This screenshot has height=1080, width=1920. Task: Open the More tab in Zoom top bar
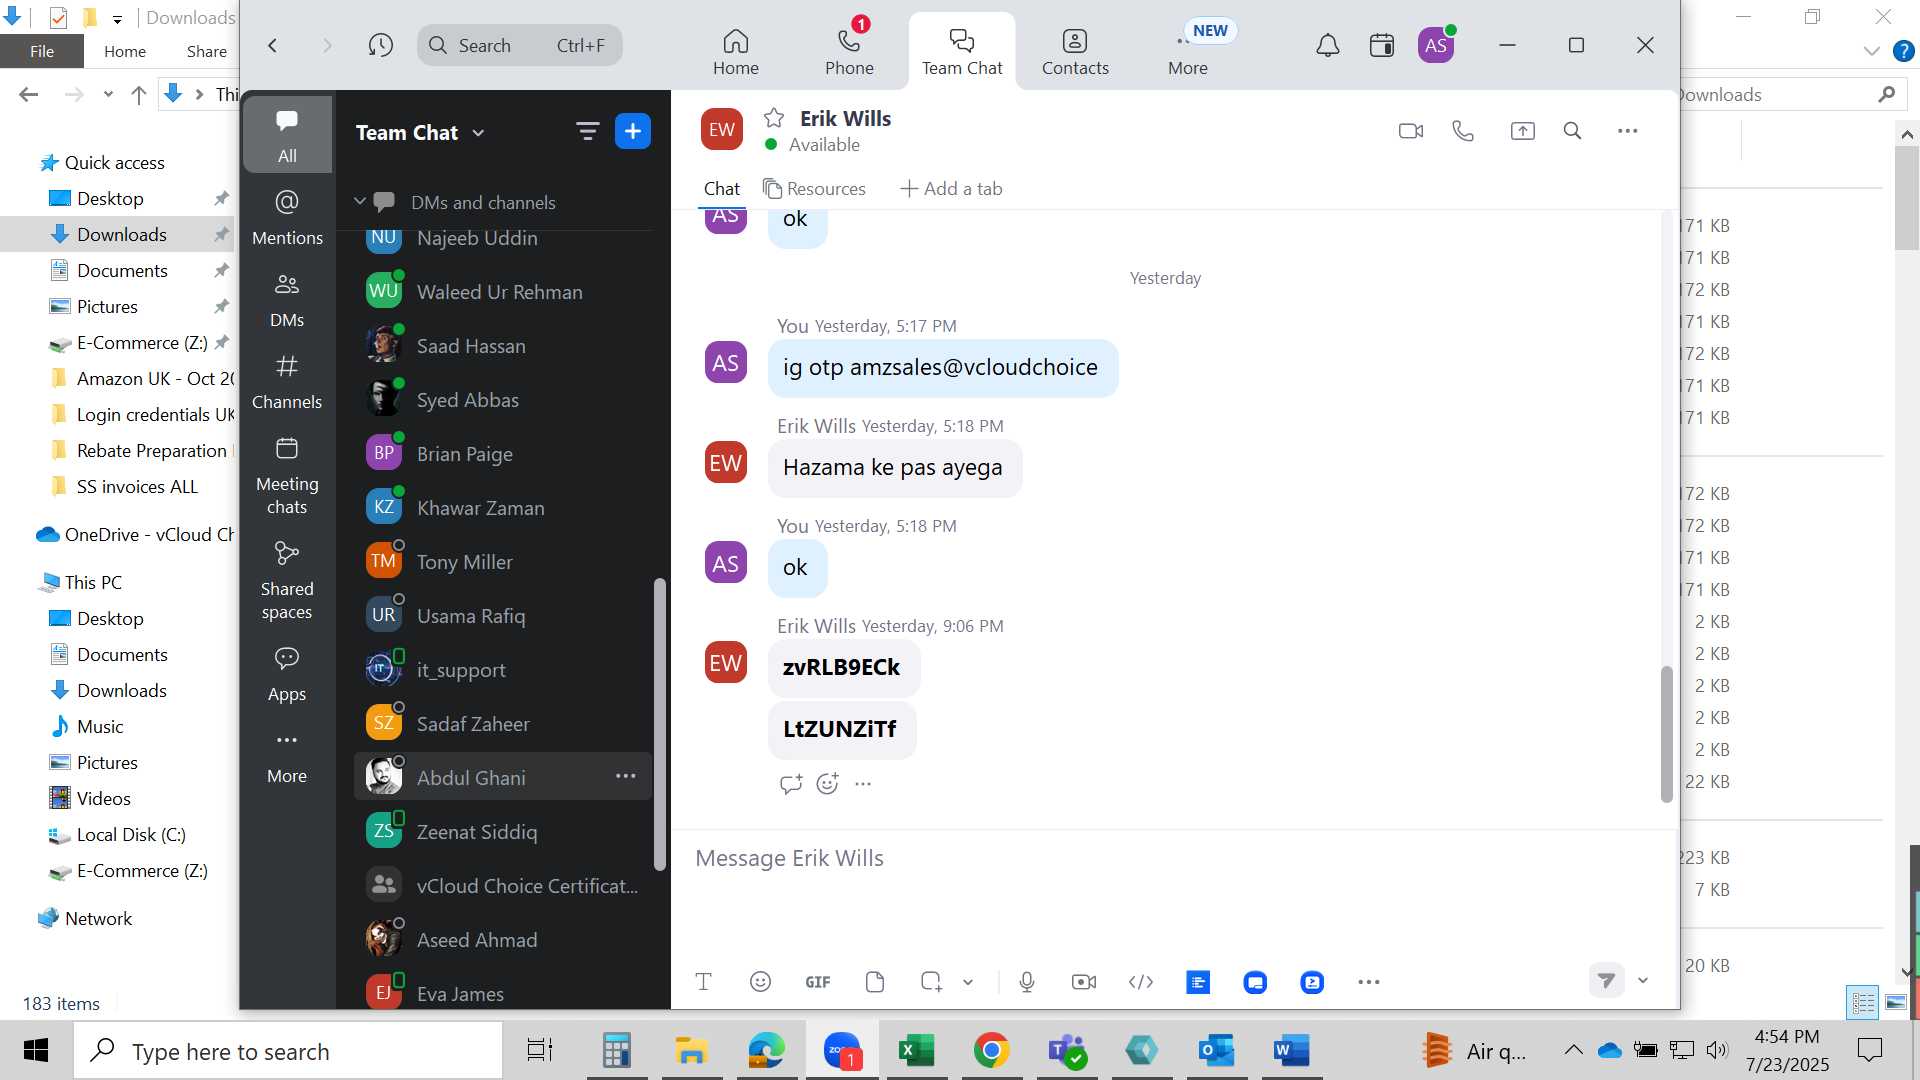pyautogui.click(x=1188, y=52)
